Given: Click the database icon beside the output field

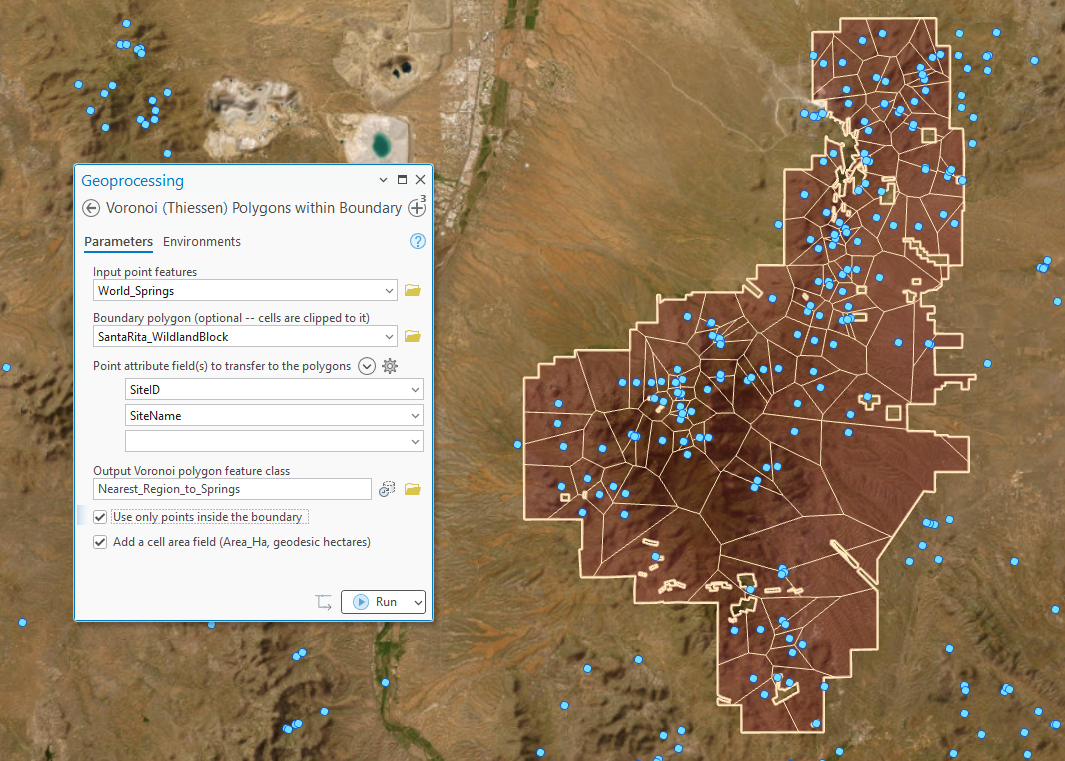Looking at the screenshot, I should (387, 489).
